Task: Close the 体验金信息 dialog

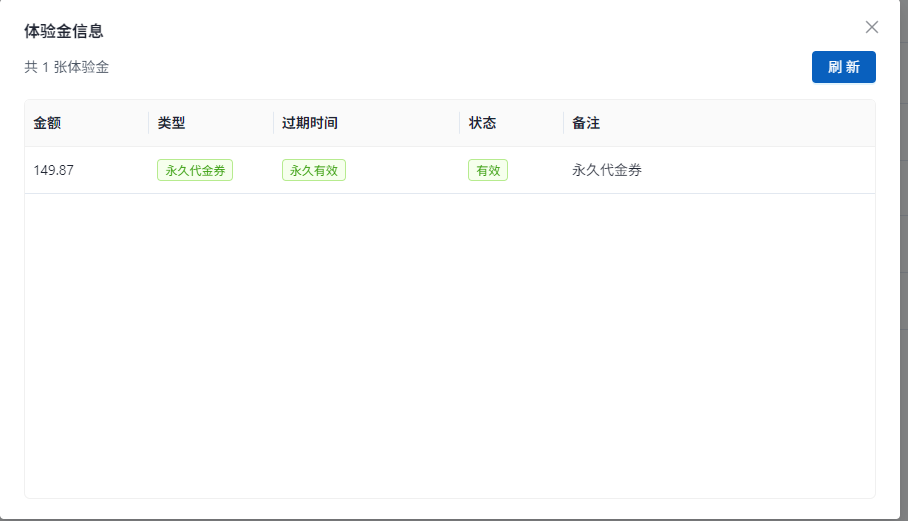Action: (872, 27)
